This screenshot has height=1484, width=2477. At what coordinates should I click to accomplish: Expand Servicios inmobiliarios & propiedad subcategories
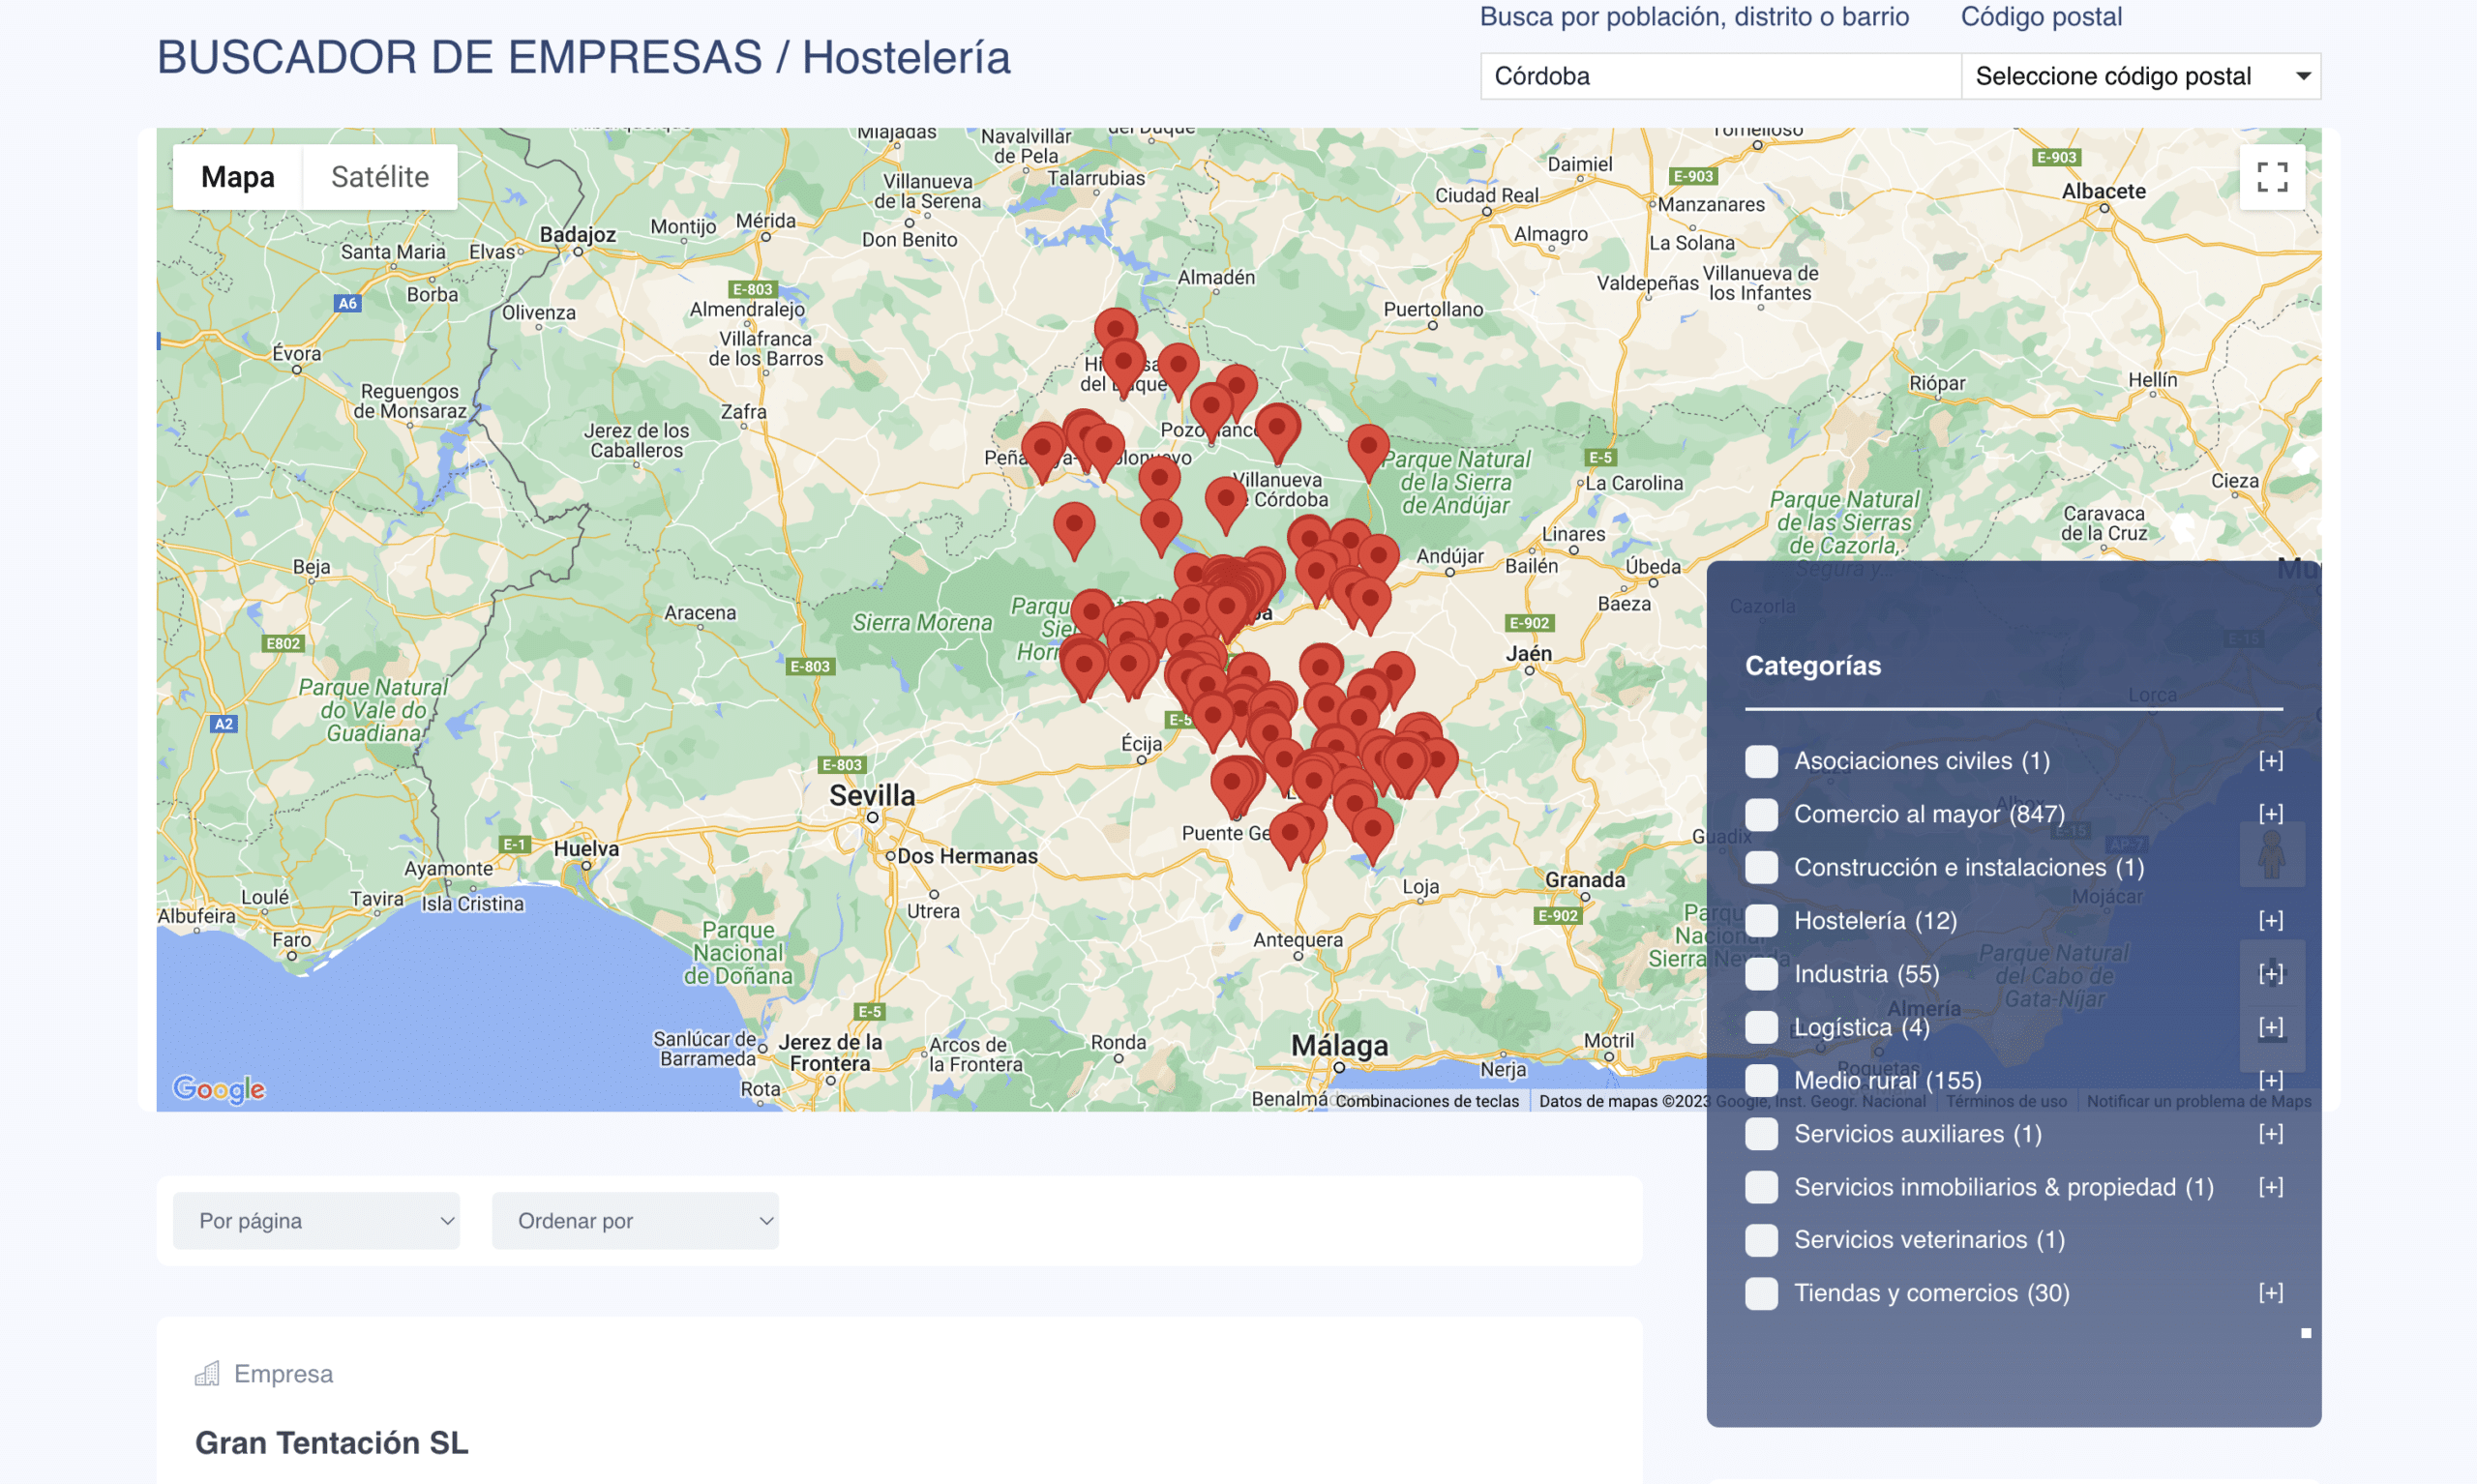pyautogui.click(x=2270, y=1187)
